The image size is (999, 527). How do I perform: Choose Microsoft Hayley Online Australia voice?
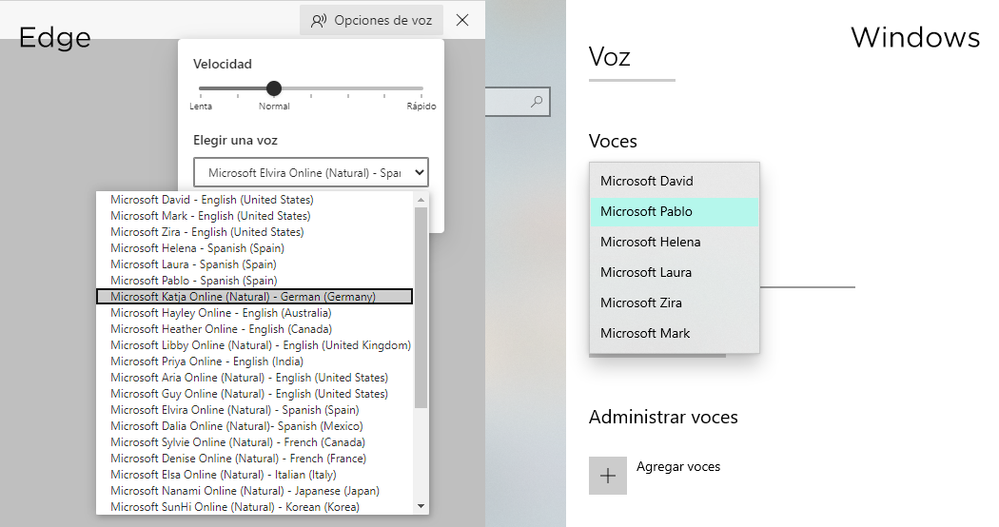(255, 313)
